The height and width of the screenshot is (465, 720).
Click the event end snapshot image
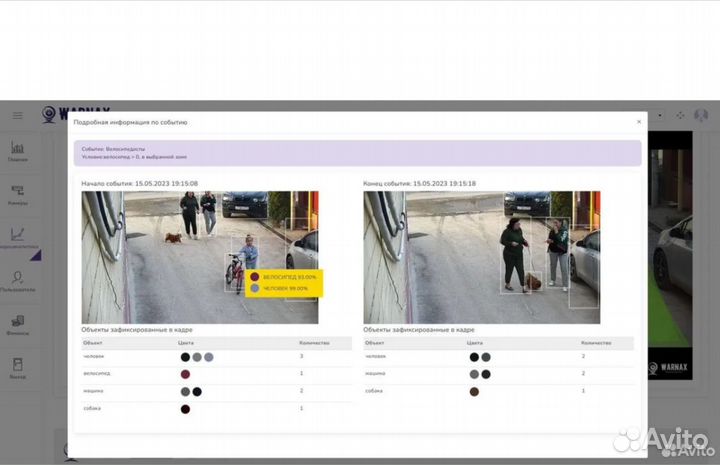481,257
